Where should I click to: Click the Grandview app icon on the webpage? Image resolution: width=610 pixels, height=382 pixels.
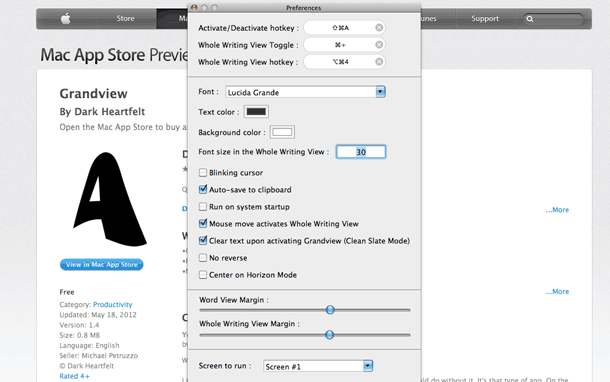[x=110, y=200]
